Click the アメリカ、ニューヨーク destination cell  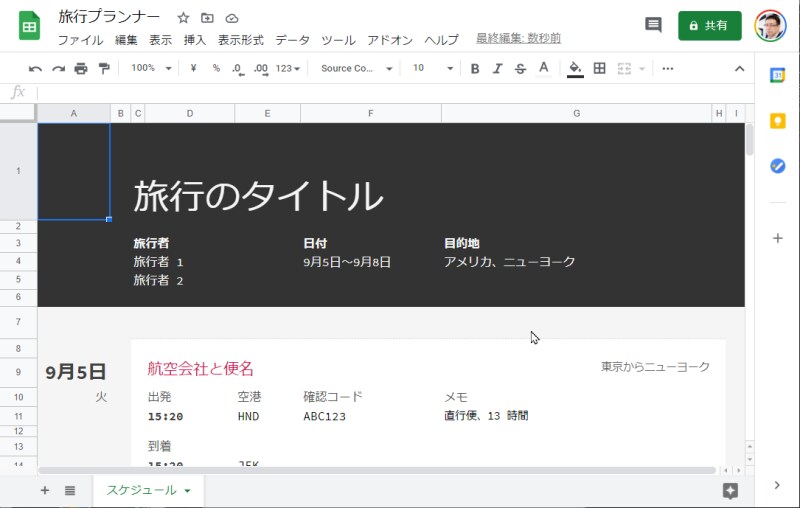509,262
